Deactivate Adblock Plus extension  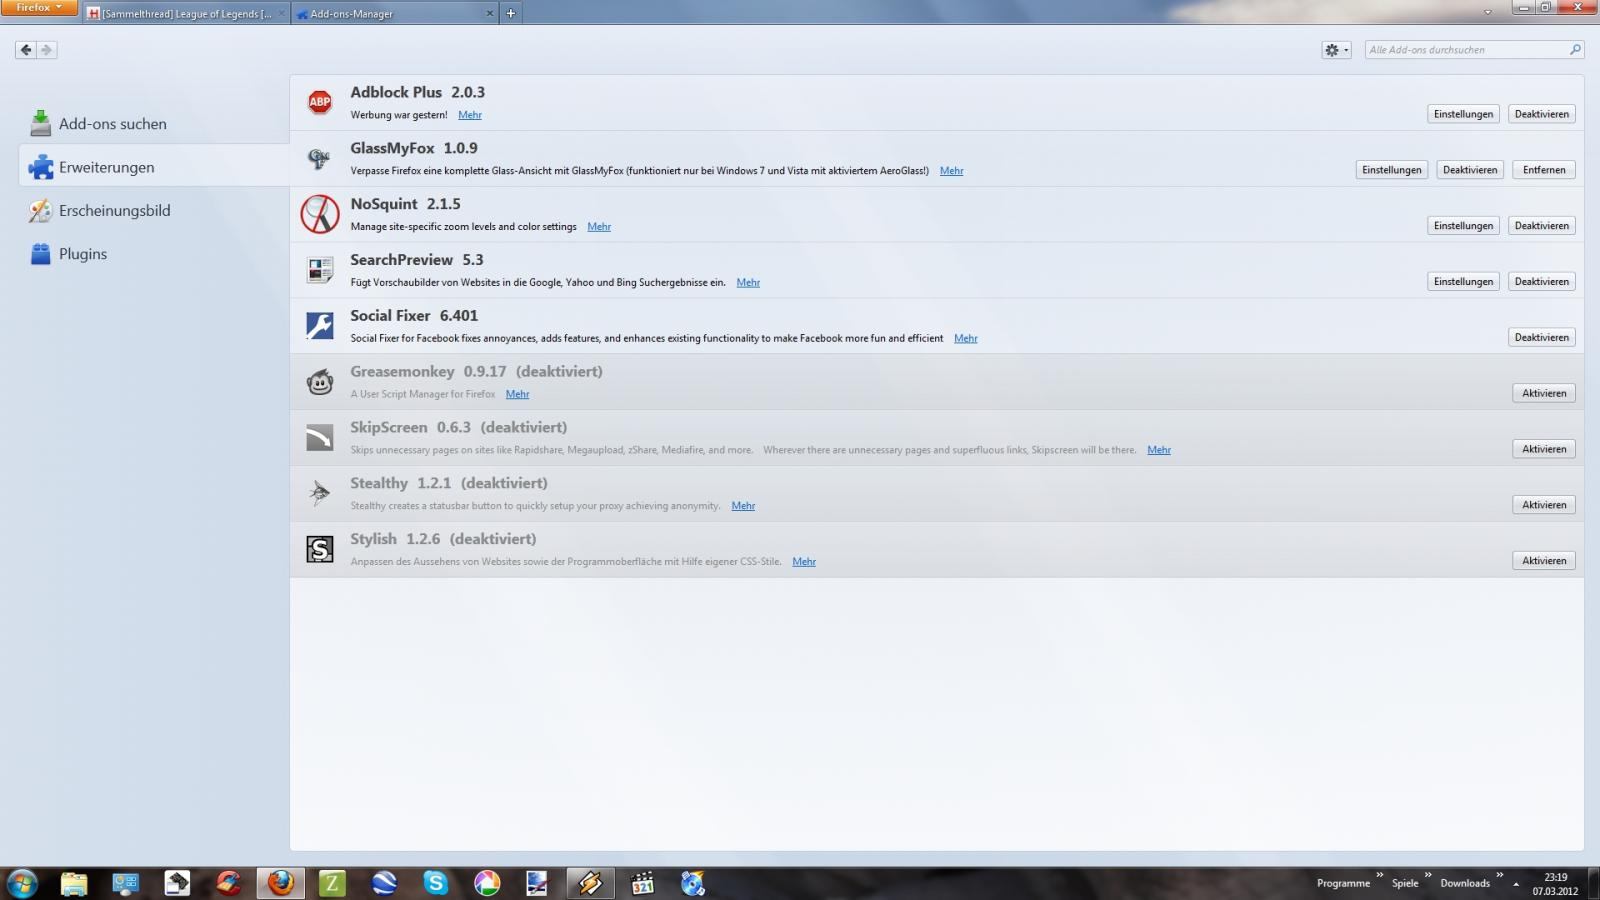[1541, 114]
